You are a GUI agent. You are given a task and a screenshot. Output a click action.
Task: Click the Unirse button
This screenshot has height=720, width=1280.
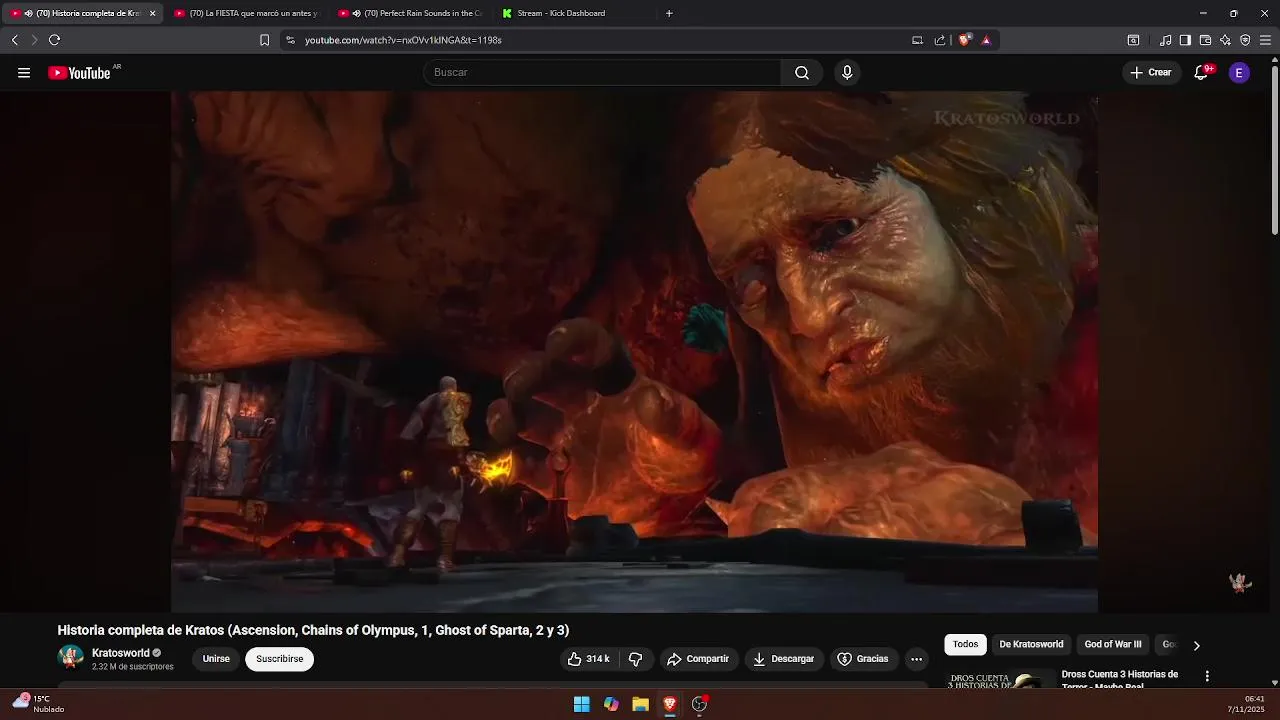coord(216,659)
